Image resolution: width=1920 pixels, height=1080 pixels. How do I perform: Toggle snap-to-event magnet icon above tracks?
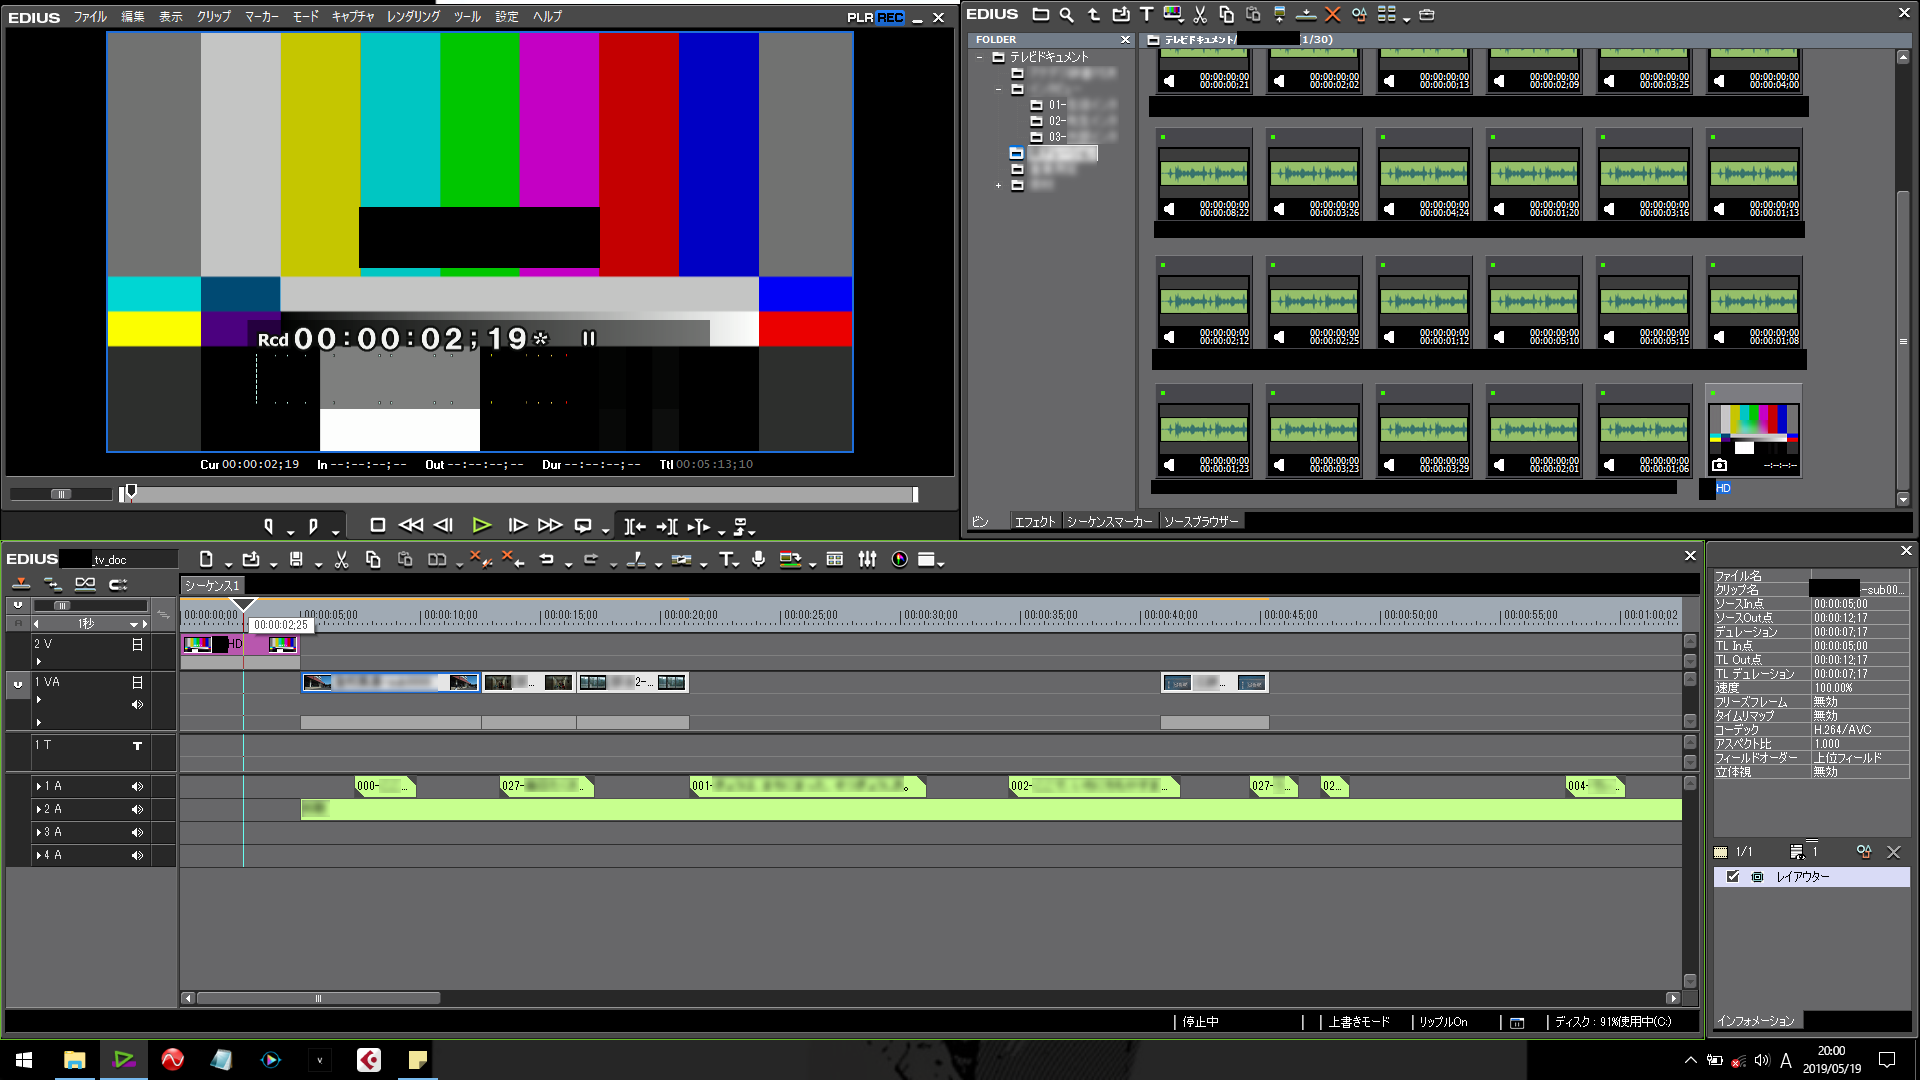(118, 584)
